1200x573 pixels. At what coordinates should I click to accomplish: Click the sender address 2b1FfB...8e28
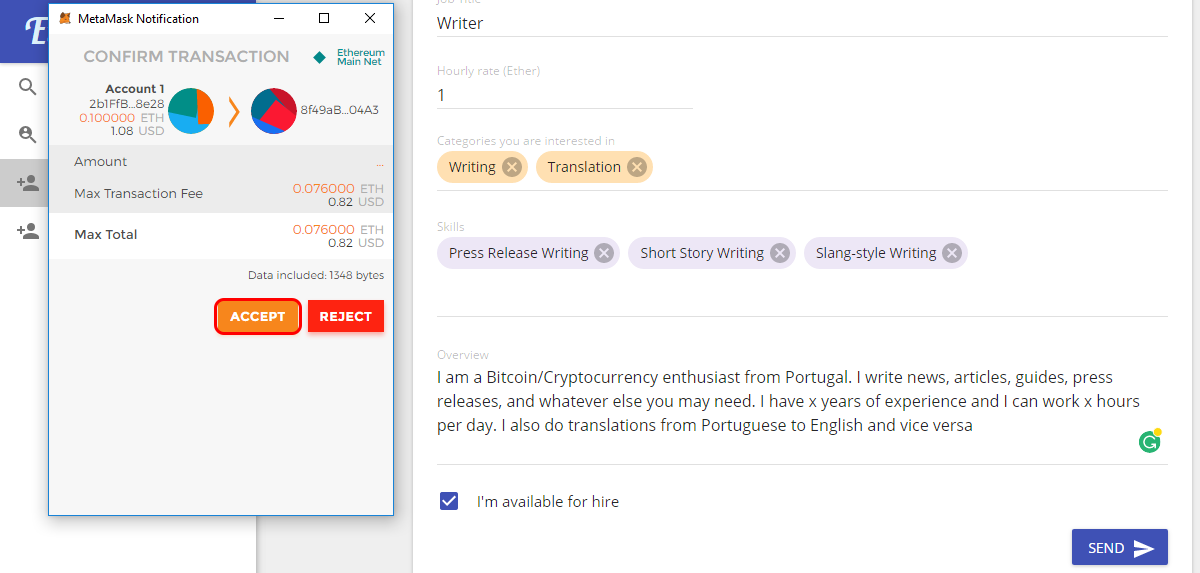tap(126, 103)
